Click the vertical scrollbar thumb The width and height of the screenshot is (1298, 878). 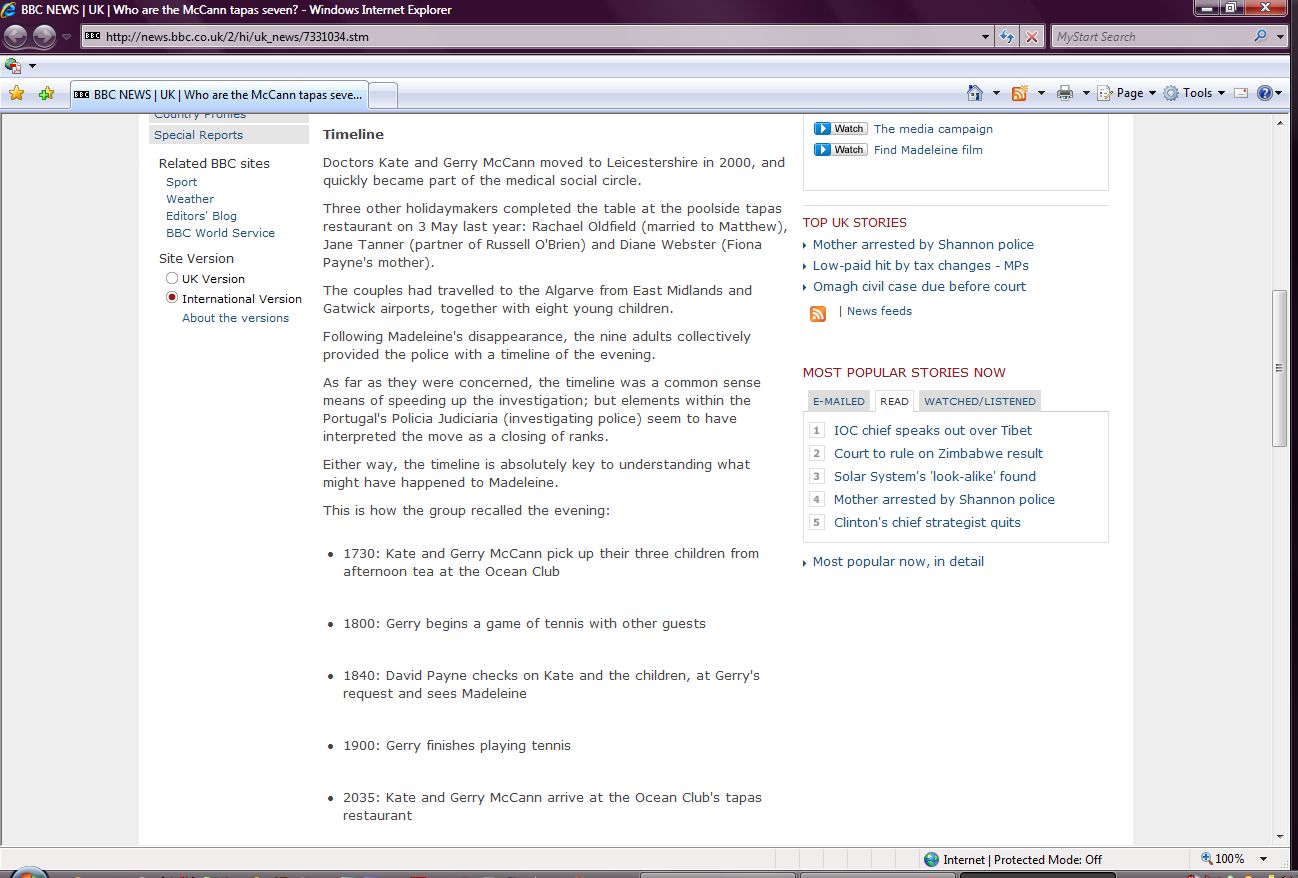click(x=1279, y=368)
